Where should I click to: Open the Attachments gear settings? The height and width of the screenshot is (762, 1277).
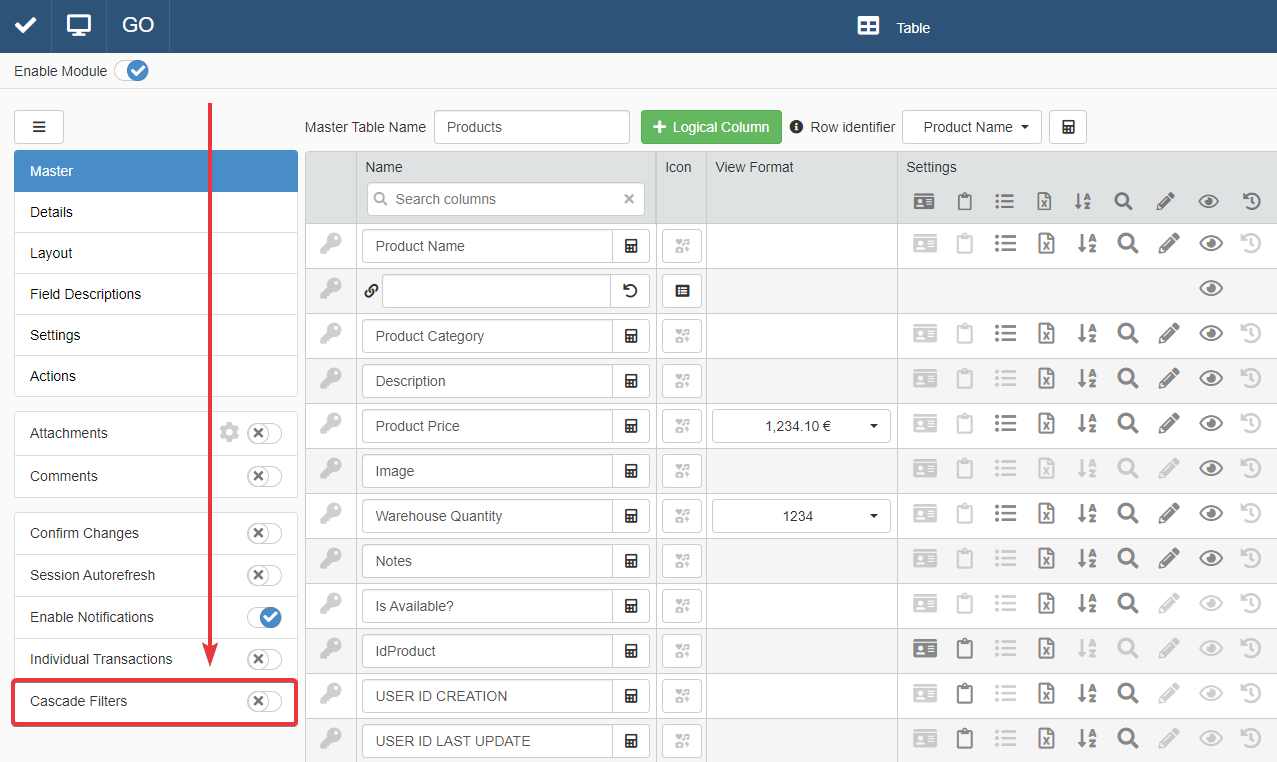point(230,433)
